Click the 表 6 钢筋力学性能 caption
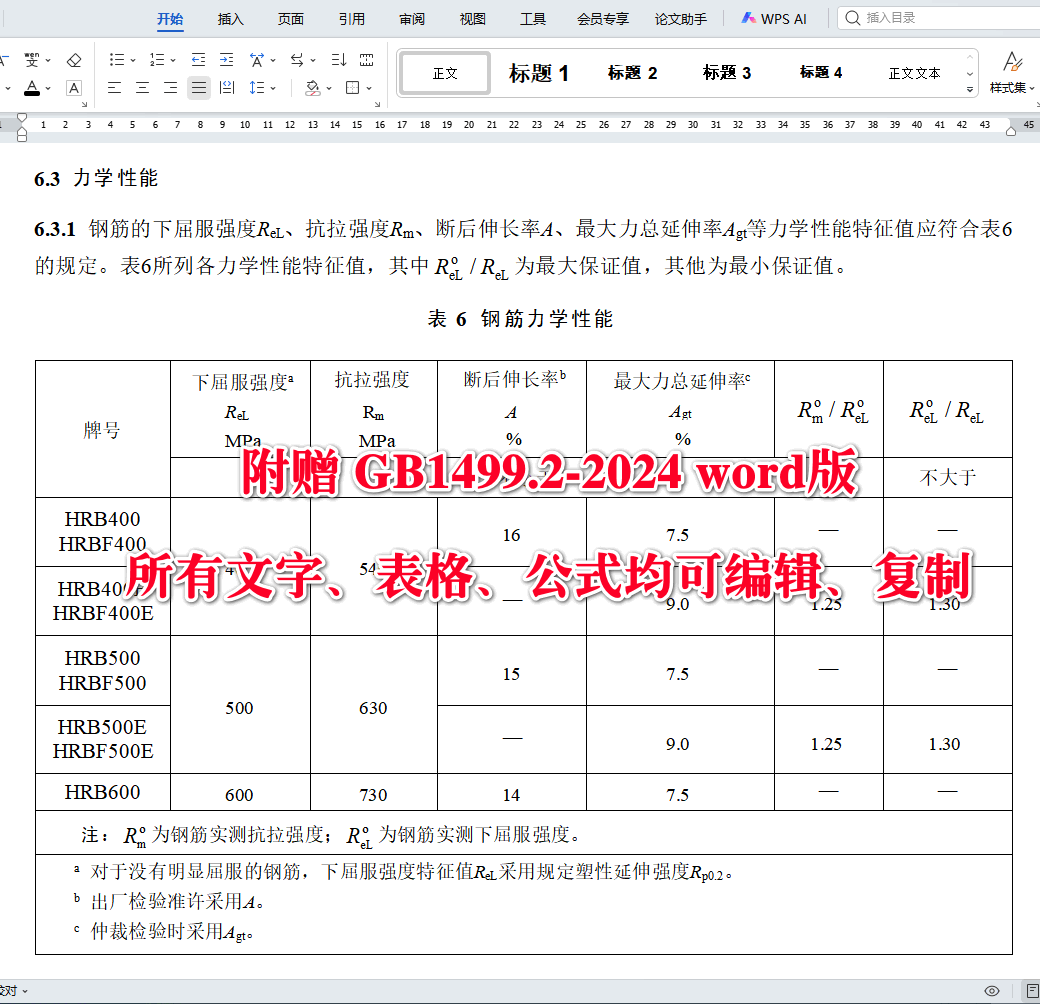Image resolution: width=1040 pixels, height=1004 pixels. pos(521,319)
